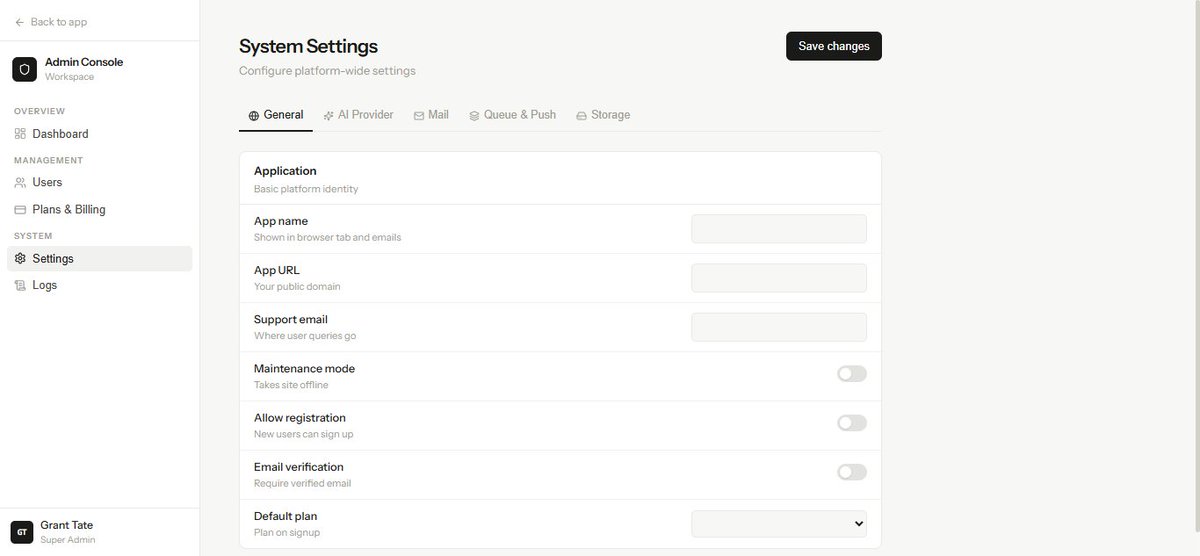
Task: Enable the Allow registration switch
Action: 852,423
